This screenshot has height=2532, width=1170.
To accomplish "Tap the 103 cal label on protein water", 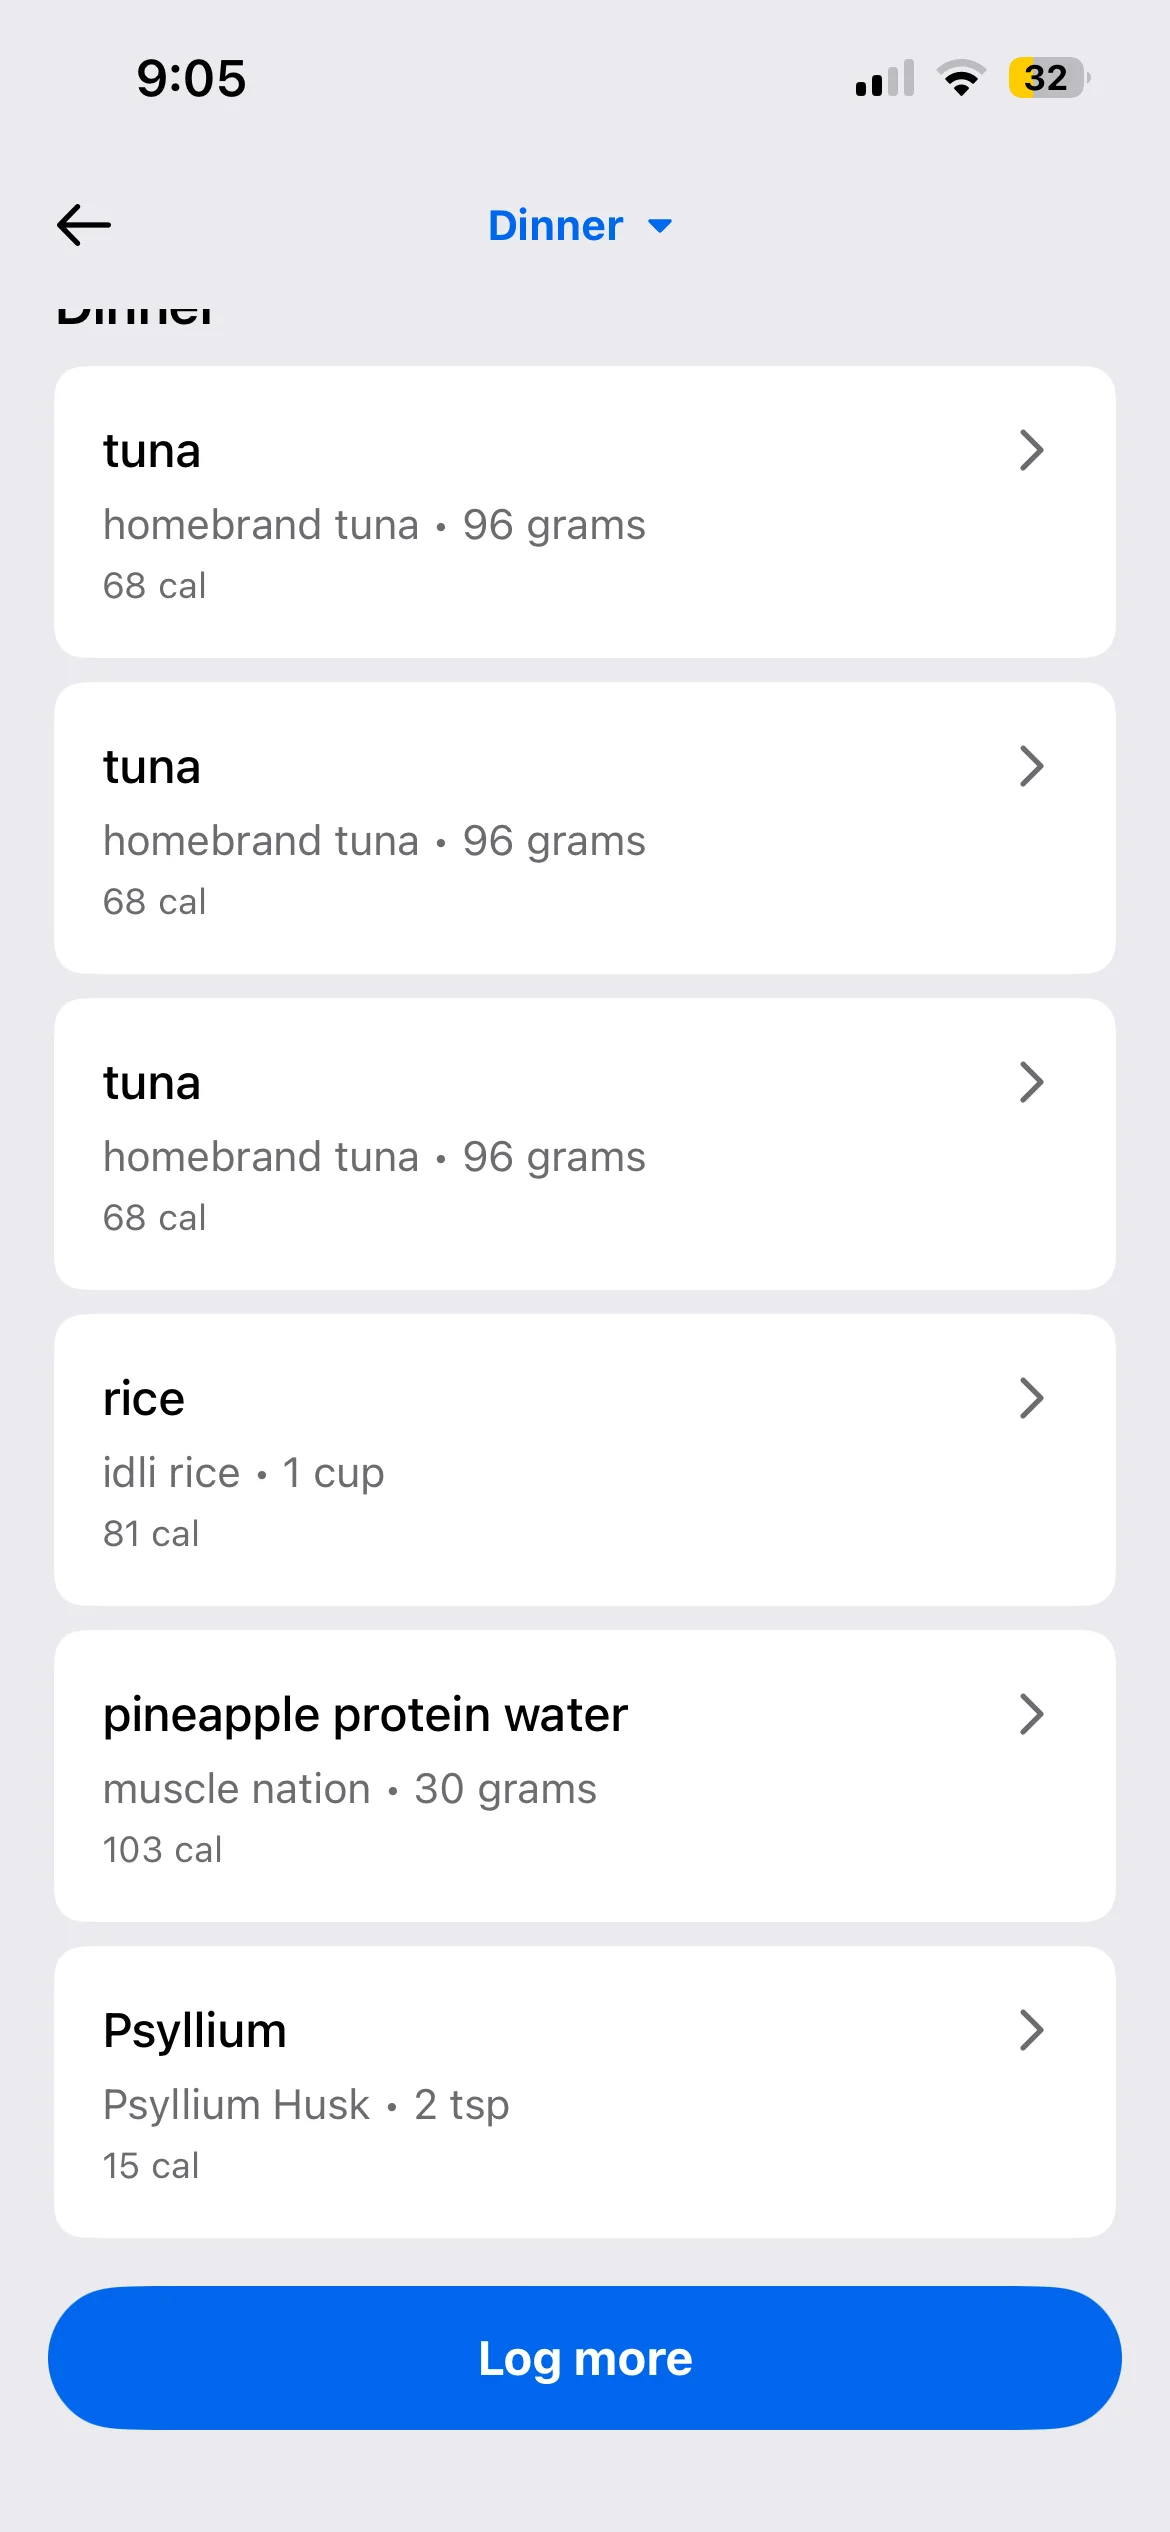I will 162,1850.
